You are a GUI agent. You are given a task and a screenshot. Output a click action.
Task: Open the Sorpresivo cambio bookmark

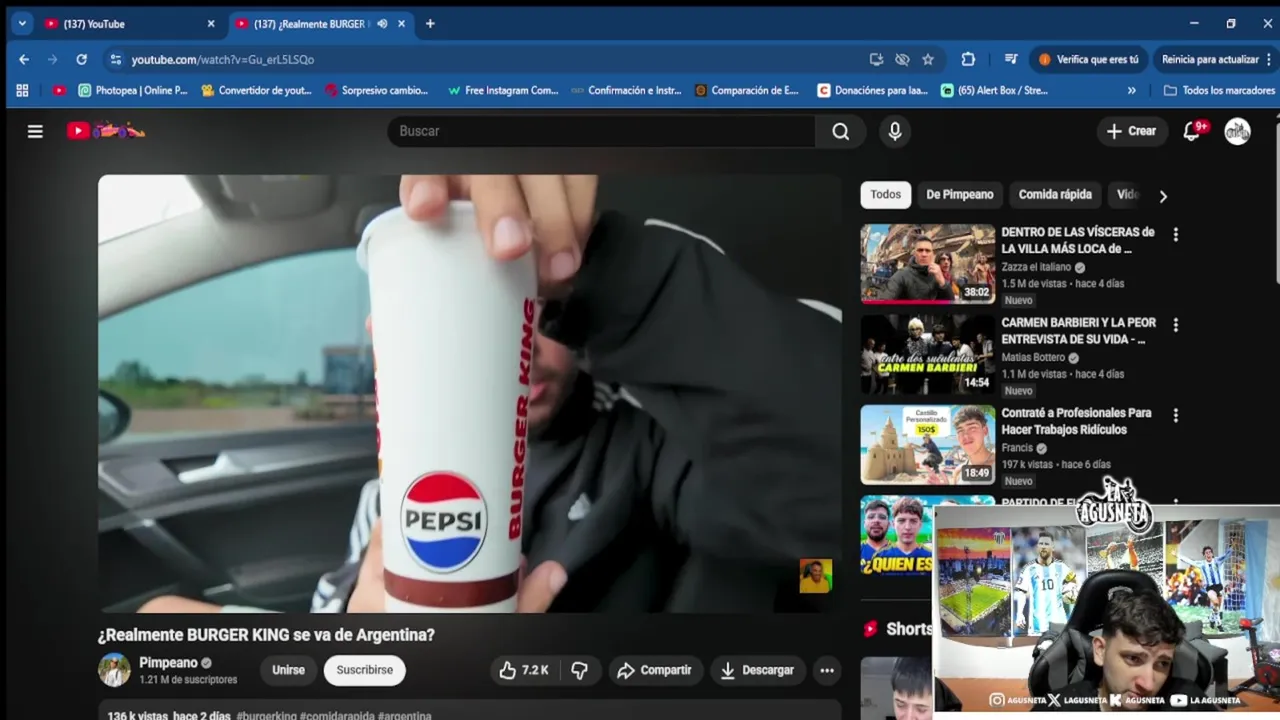[x=377, y=90]
